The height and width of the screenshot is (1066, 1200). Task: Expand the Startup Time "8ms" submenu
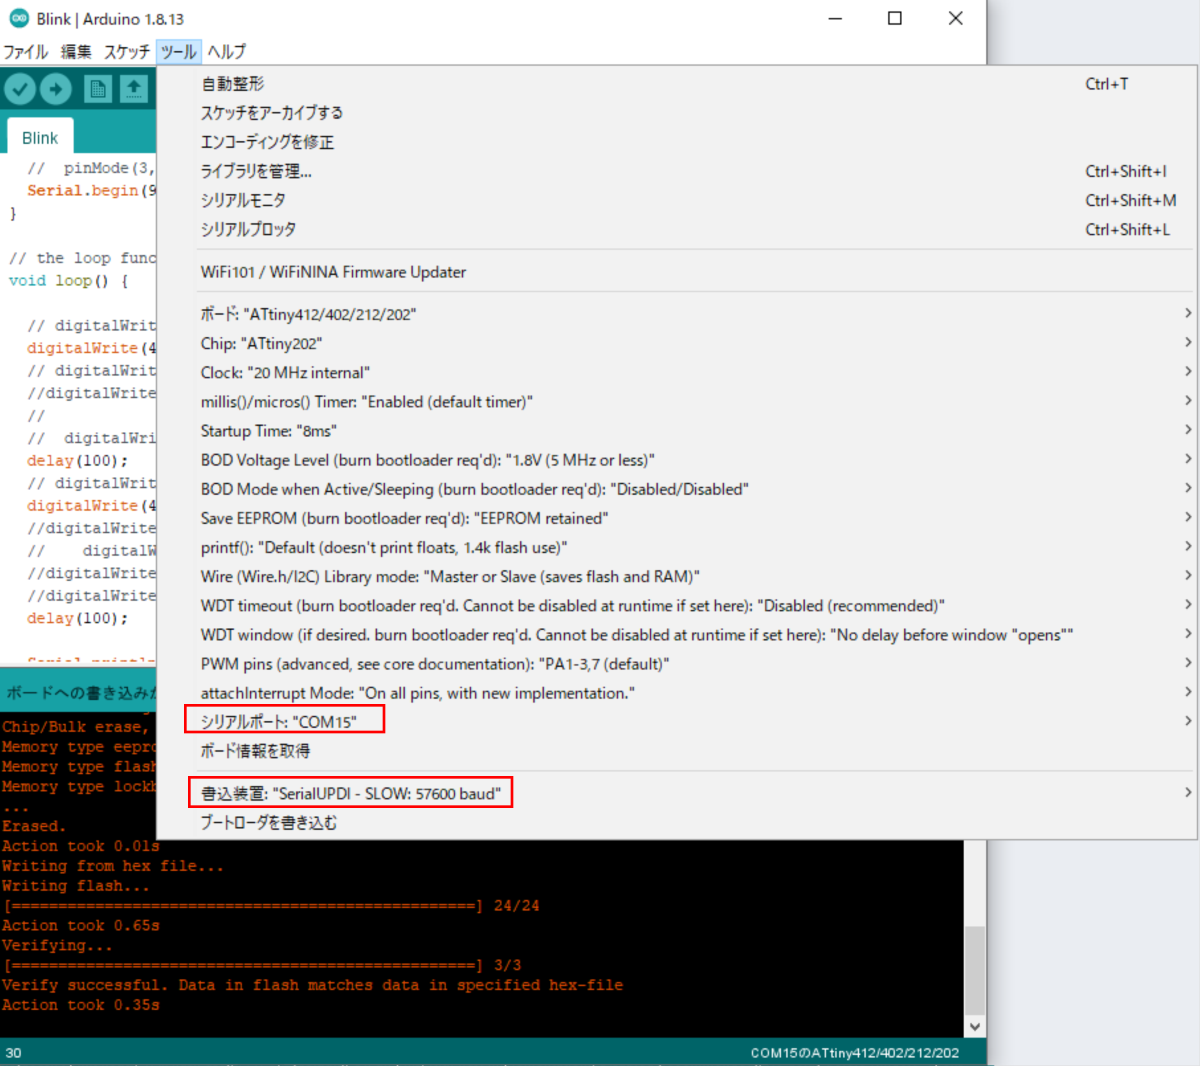click(x=677, y=430)
